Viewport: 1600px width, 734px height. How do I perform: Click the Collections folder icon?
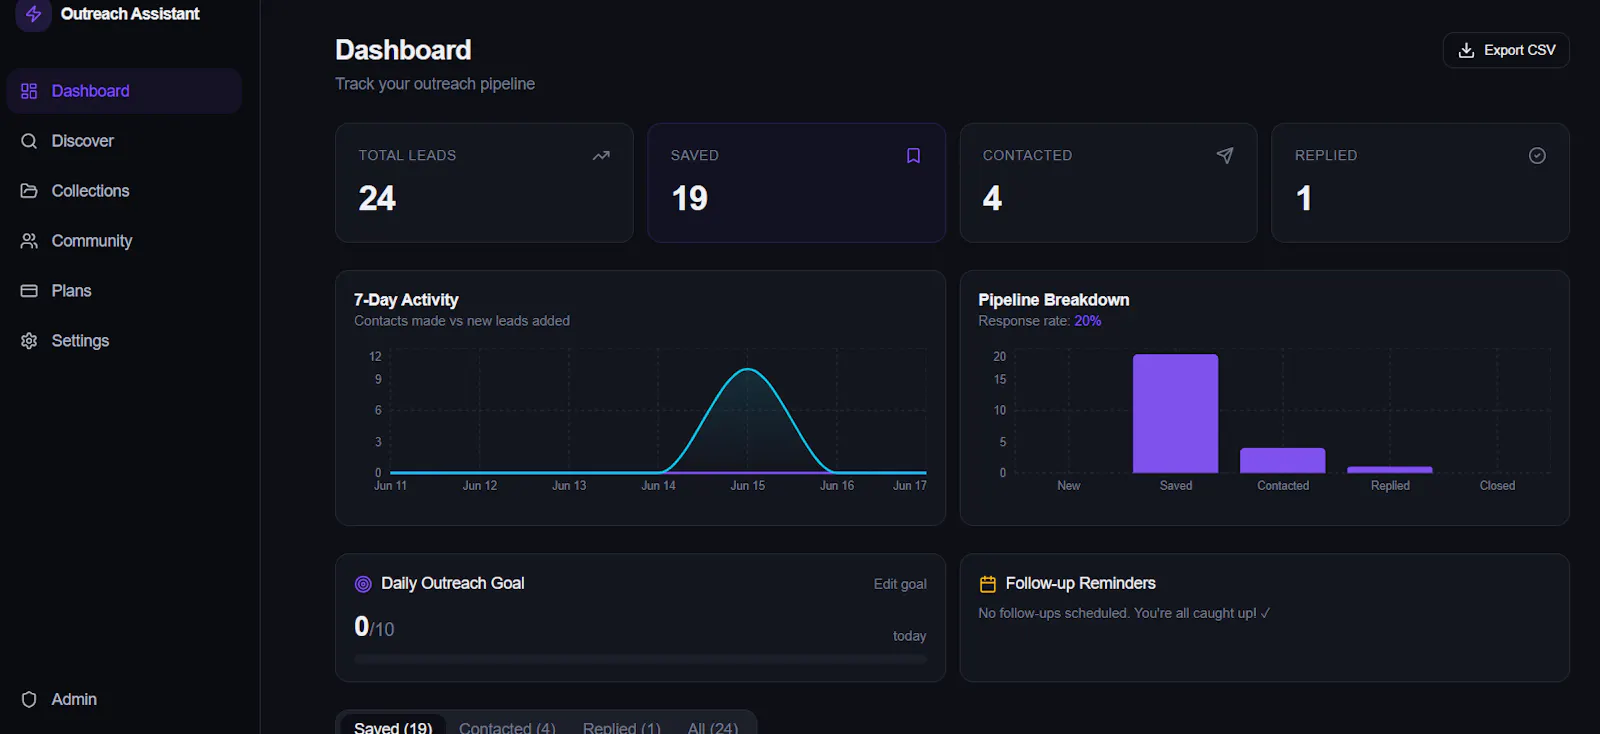pos(29,191)
